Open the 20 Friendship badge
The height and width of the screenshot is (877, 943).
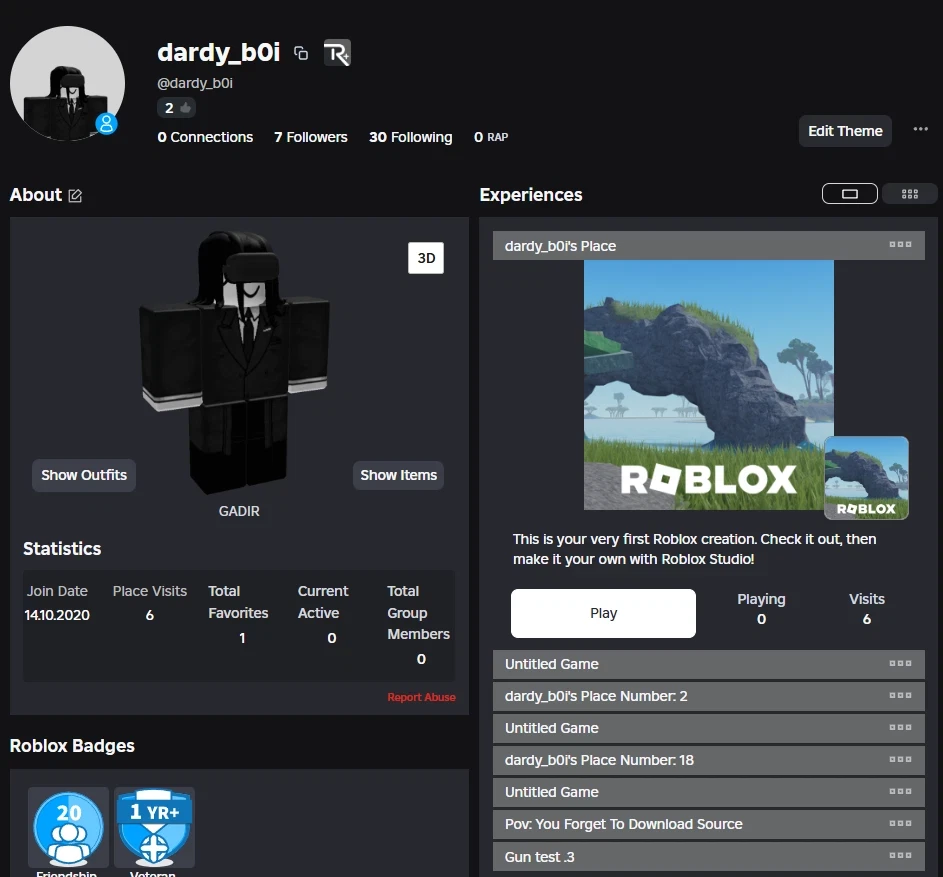click(x=68, y=828)
